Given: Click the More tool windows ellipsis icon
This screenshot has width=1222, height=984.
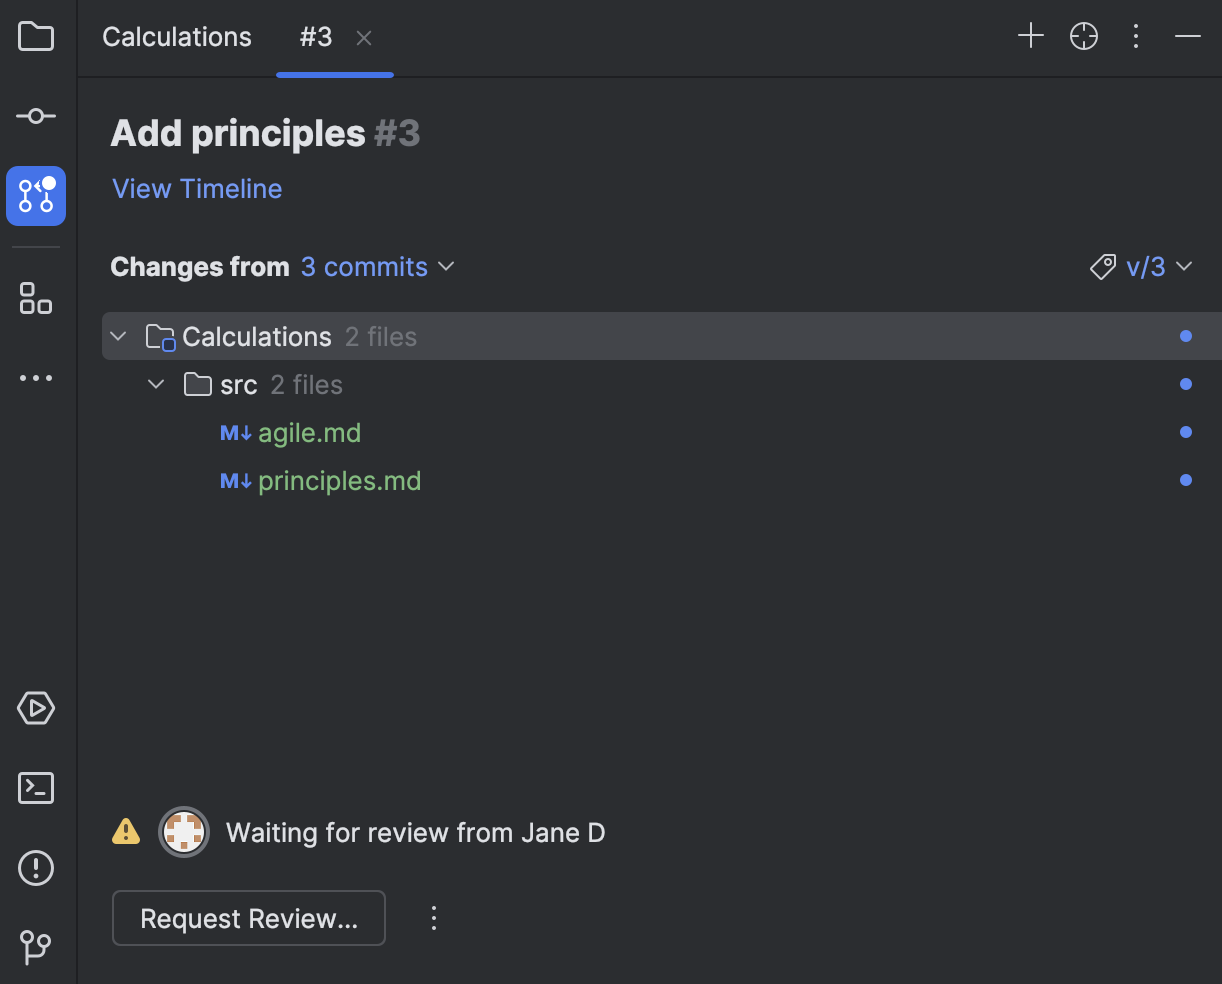Looking at the screenshot, I should (36, 377).
